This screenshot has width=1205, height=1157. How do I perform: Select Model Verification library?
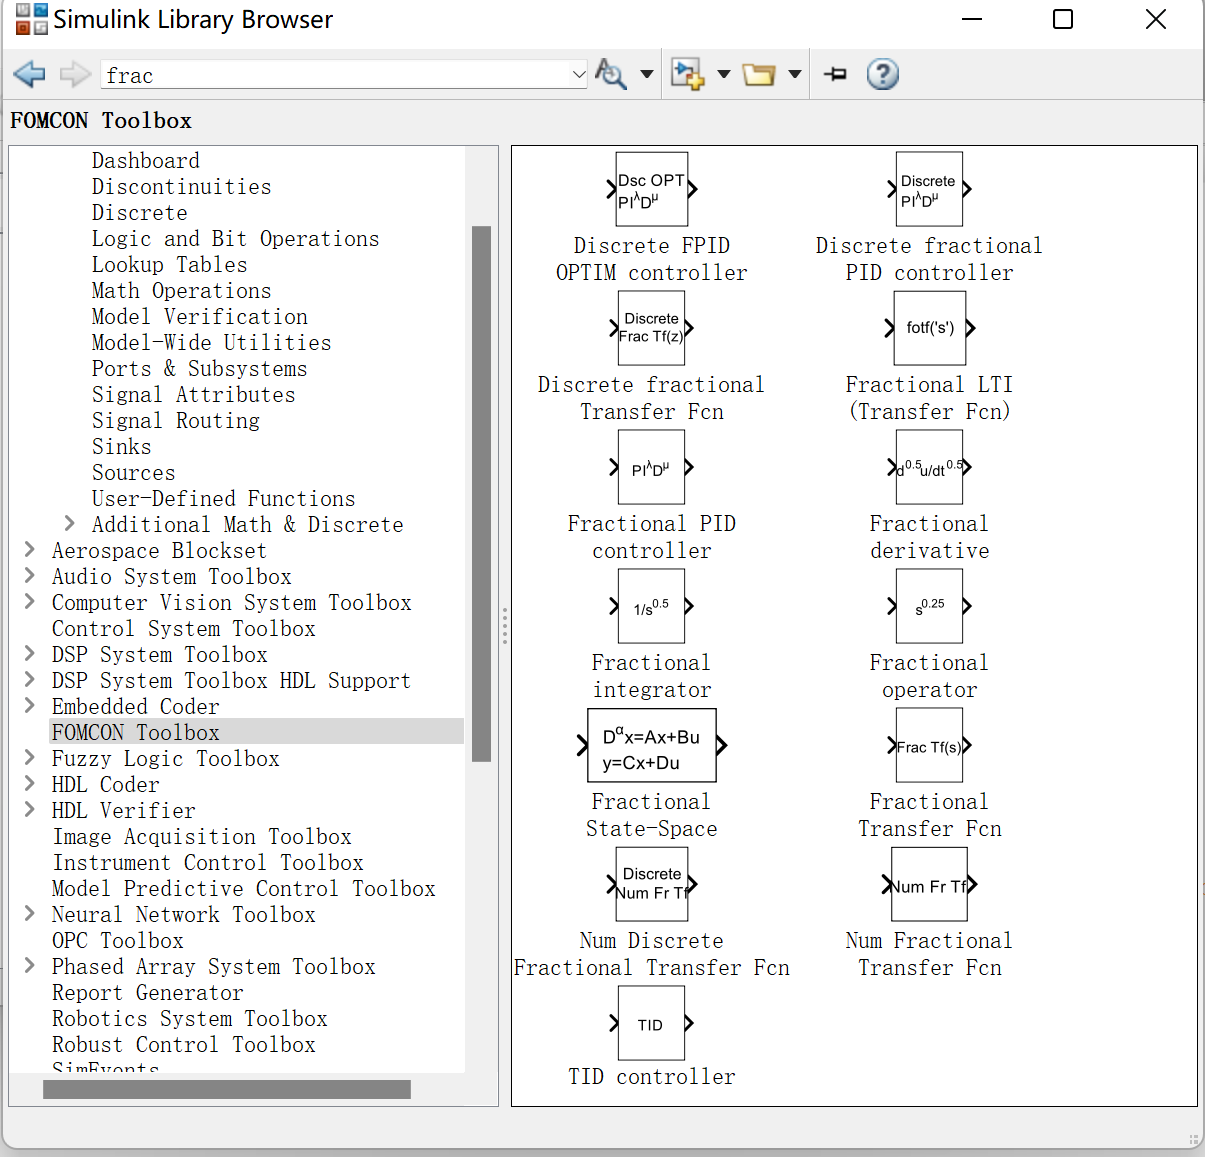(x=200, y=317)
